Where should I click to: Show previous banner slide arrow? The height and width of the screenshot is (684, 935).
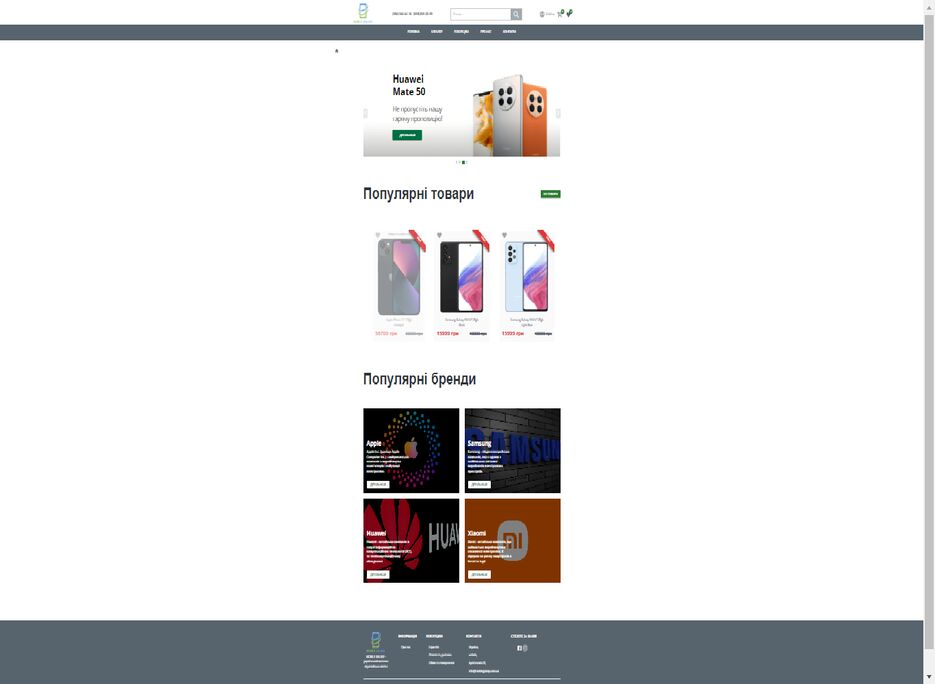click(366, 113)
